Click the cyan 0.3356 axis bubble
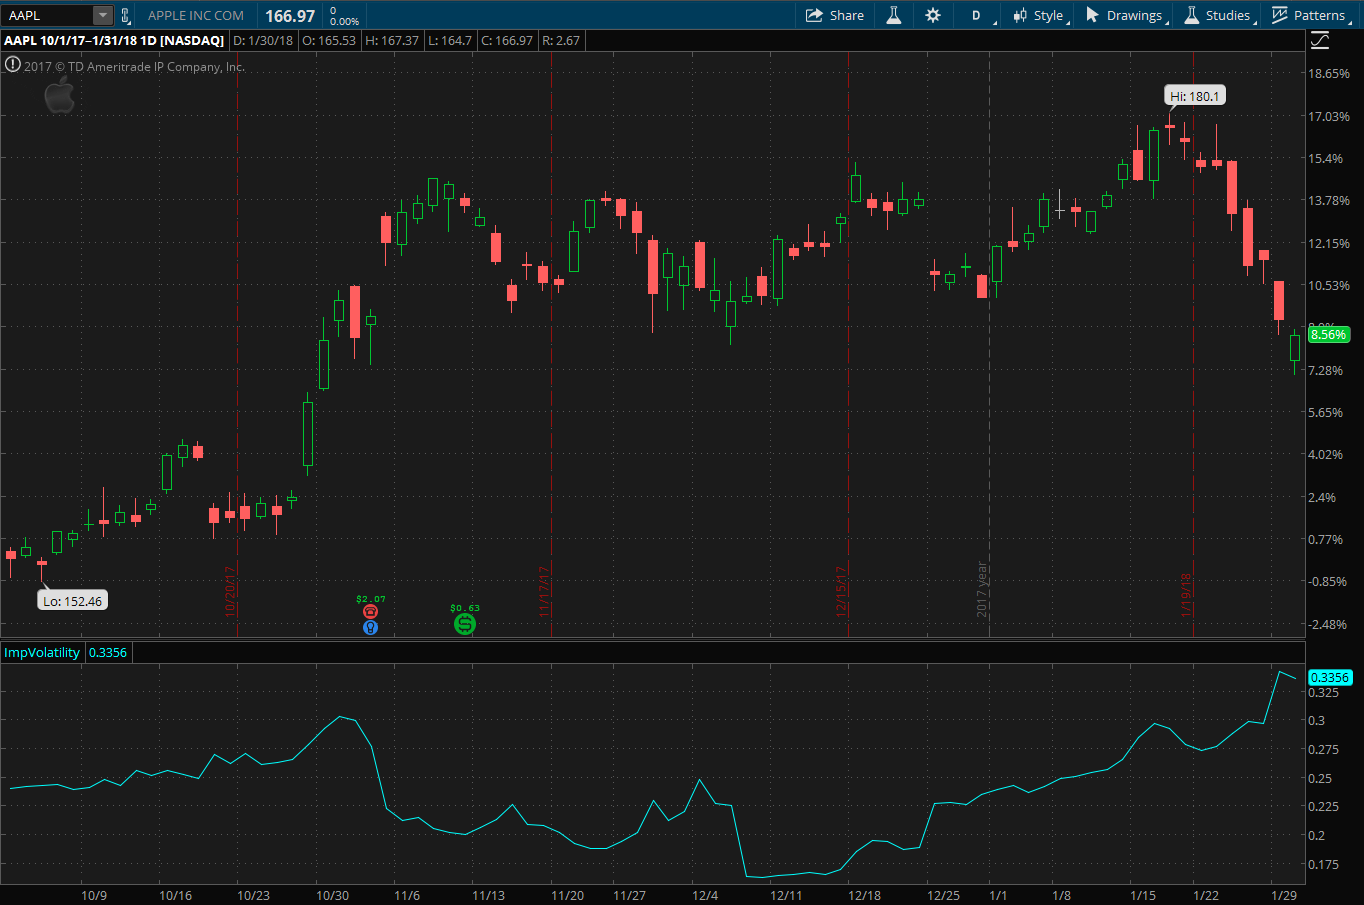Image resolution: width=1364 pixels, height=905 pixels. click(x=1329, y=677)
